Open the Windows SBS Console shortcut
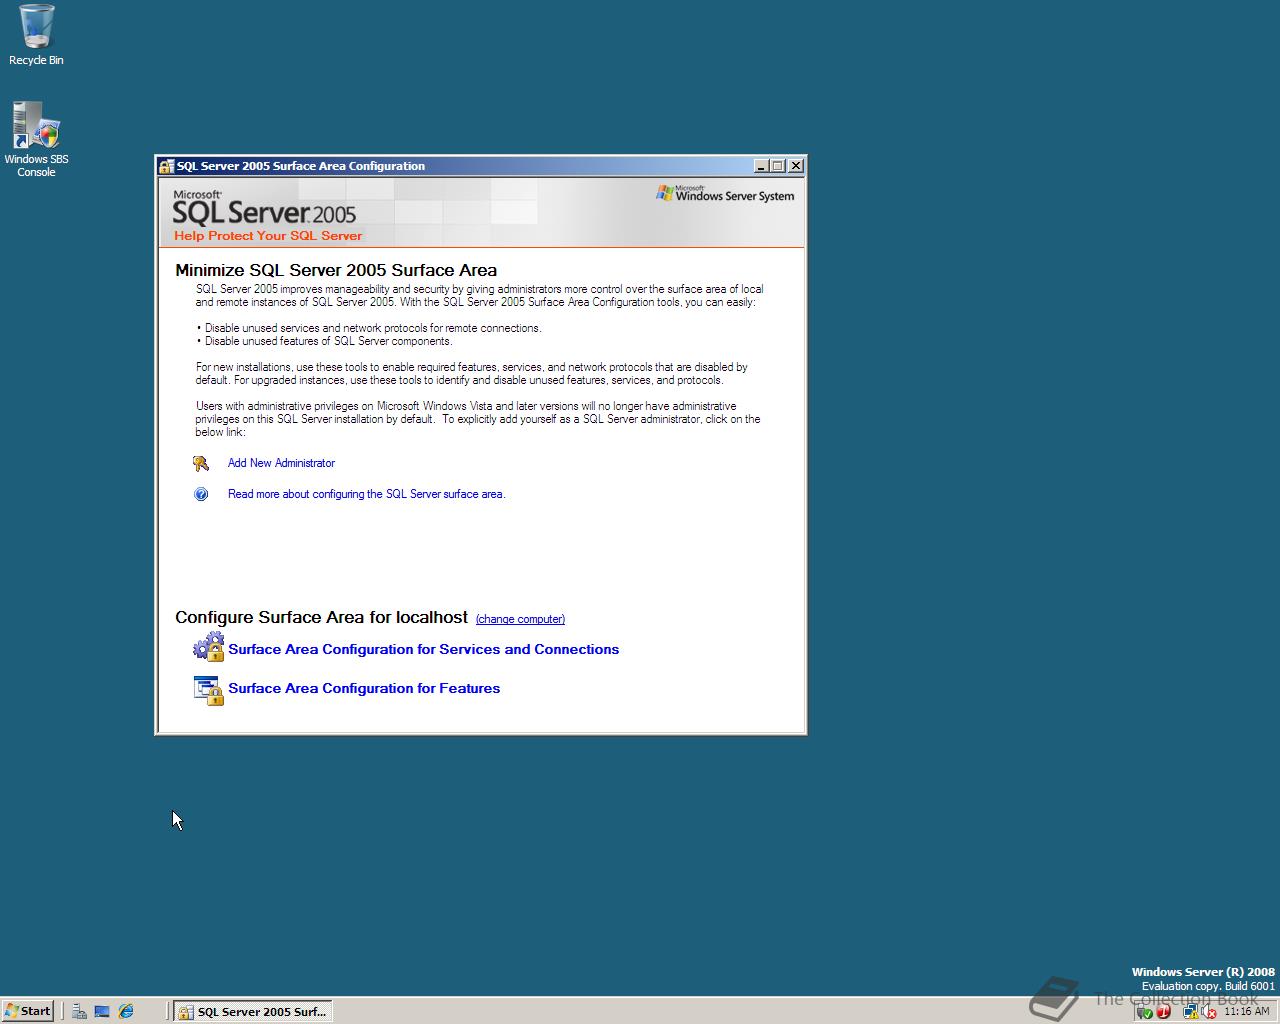Viewport: 1280px width, 1024px height. point(36,139)
